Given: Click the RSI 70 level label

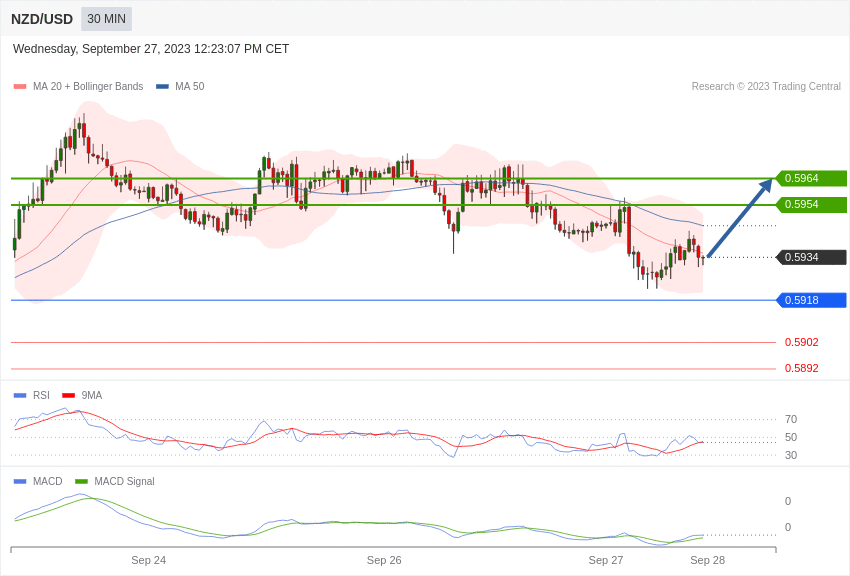Looking at the screenshot, I should click(791, 419).
